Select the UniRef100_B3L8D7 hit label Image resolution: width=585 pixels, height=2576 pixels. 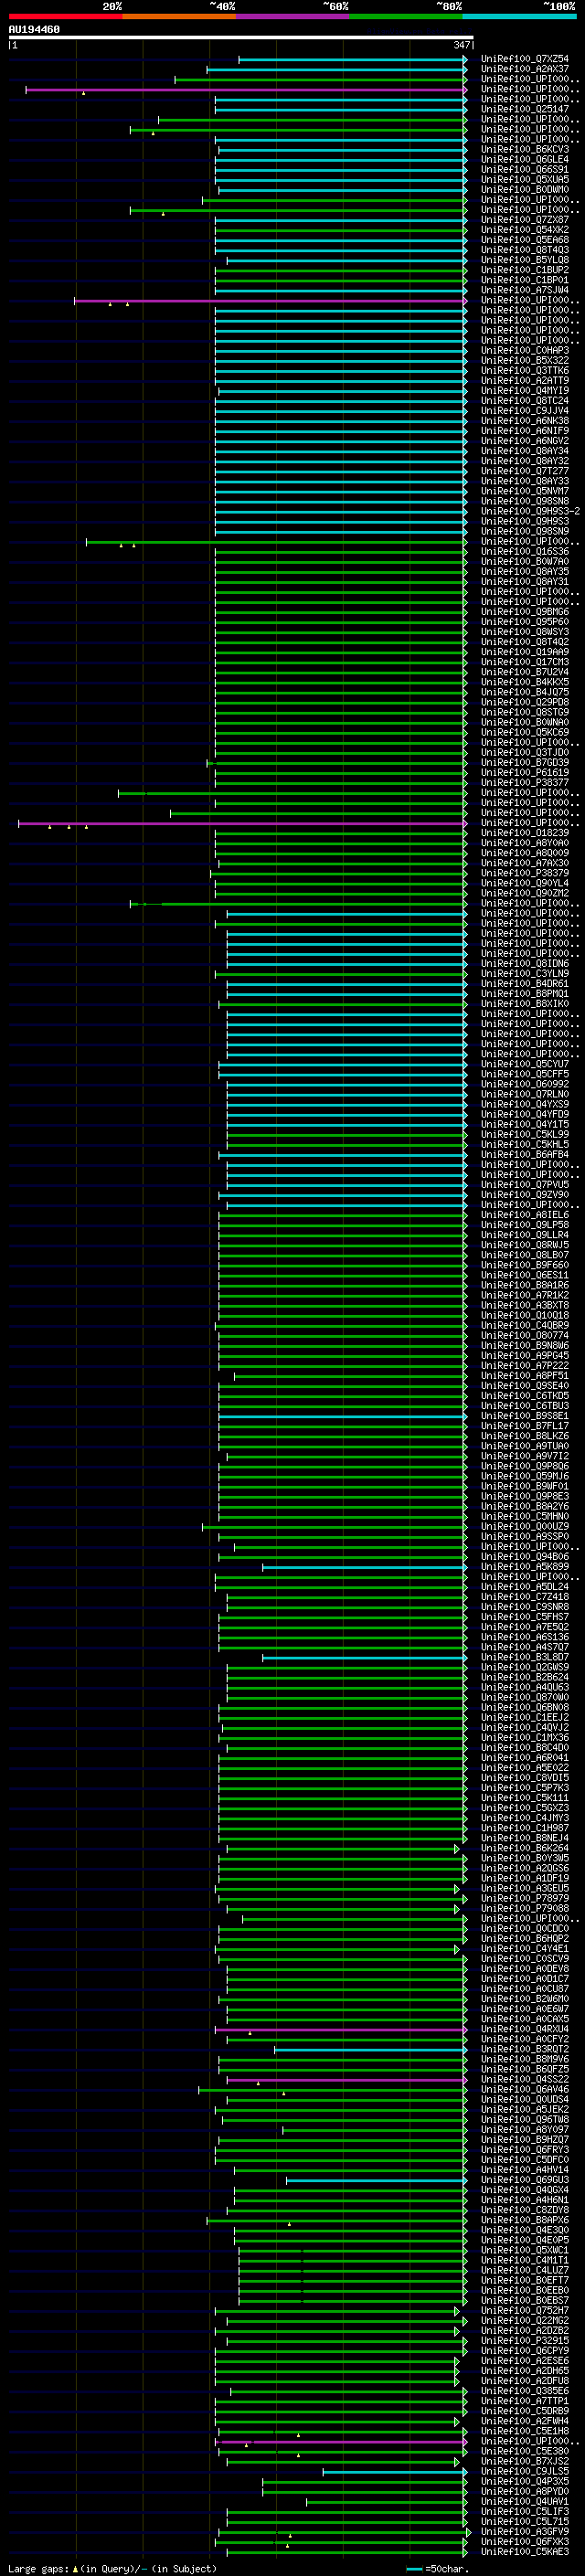[524, 1657]
